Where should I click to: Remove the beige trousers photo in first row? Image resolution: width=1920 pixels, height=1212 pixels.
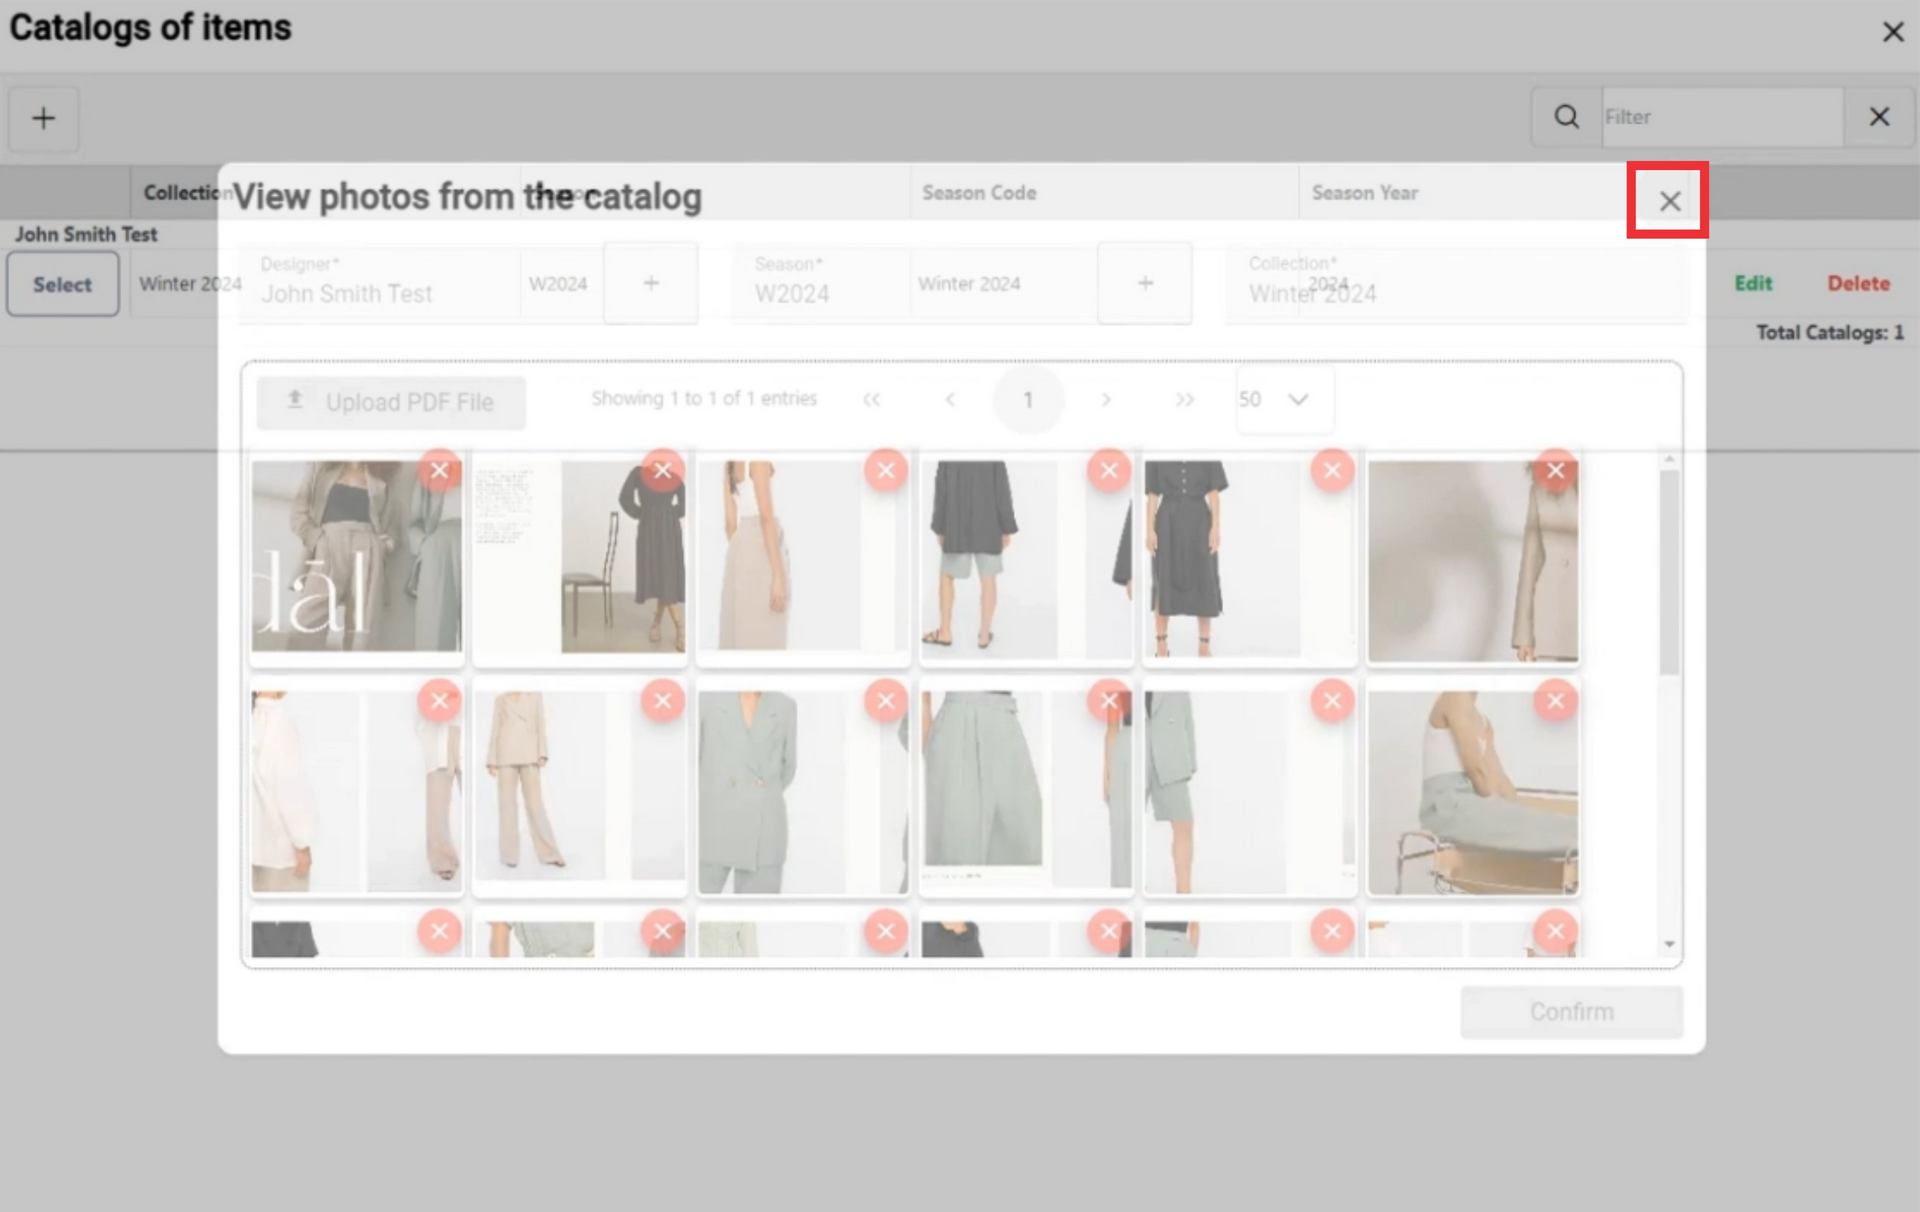pyautogui.click(x=886, y=470)
